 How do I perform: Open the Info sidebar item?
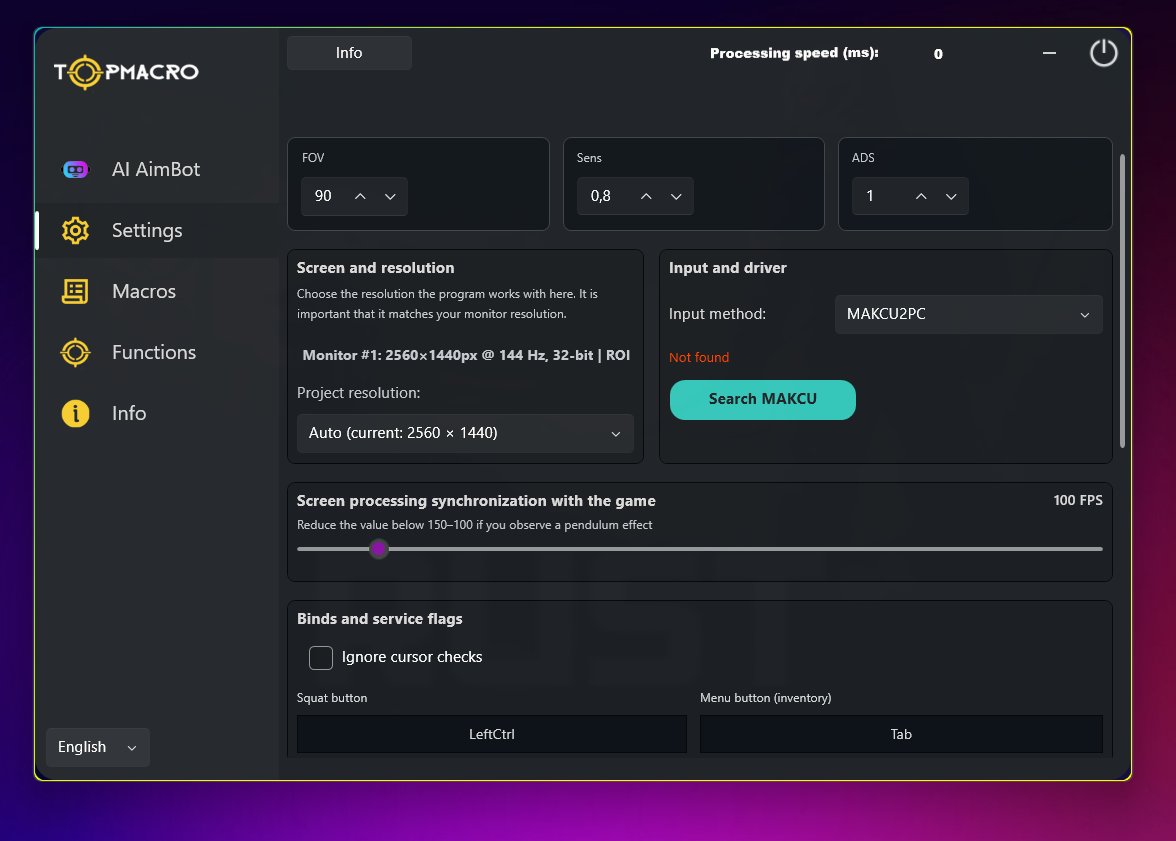pos(157,413)
